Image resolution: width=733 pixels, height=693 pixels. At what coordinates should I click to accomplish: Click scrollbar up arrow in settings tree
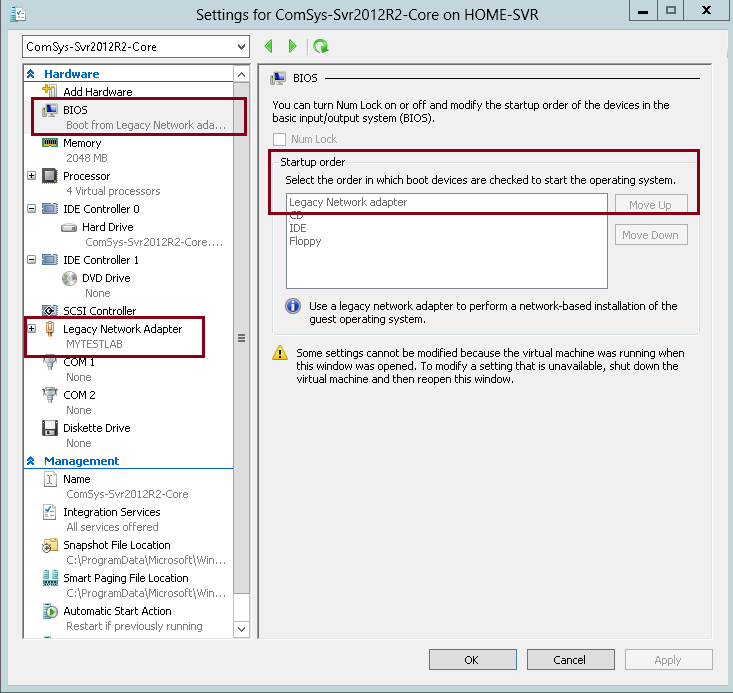point(241,74)
